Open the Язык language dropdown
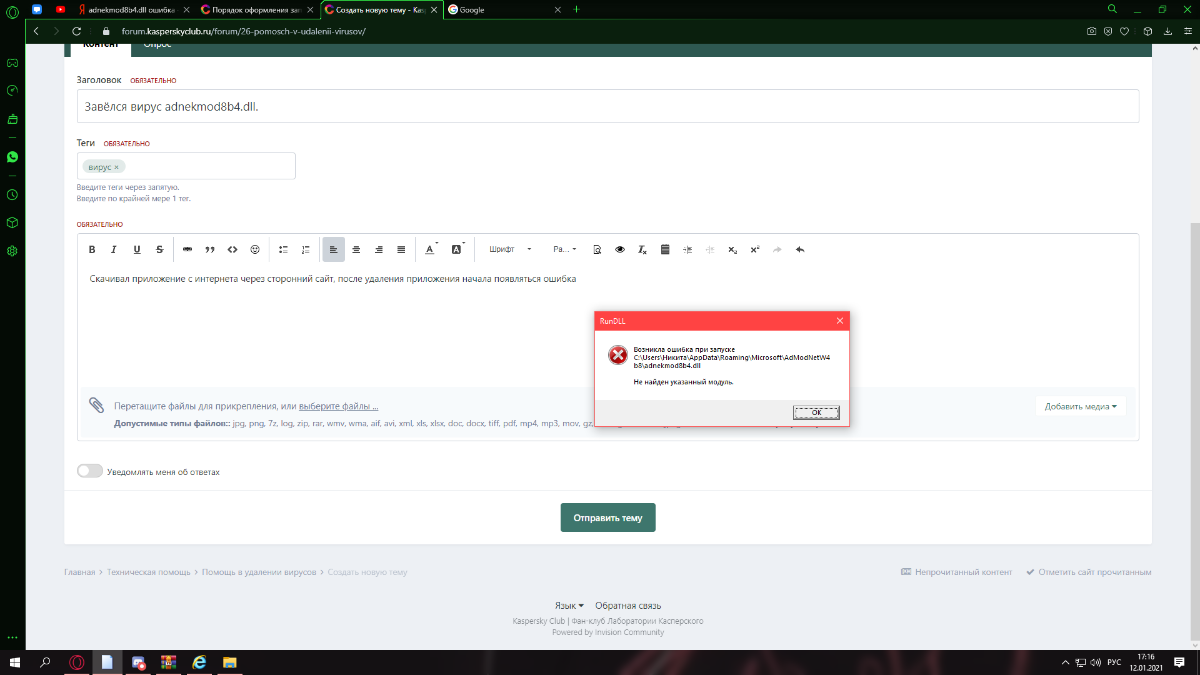Screen dimensions: 1200x675 point(569,606)
